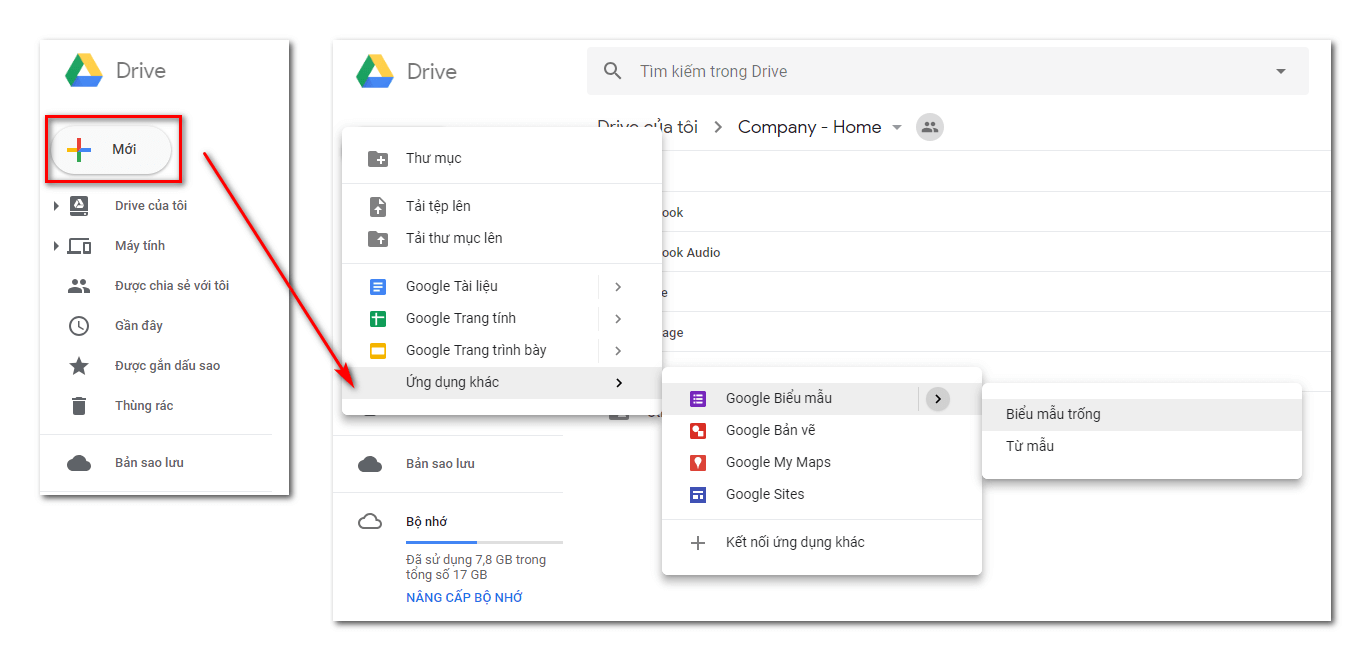
Task: Click the green Google Trang tính icon
Action: (x=378, y=318)
